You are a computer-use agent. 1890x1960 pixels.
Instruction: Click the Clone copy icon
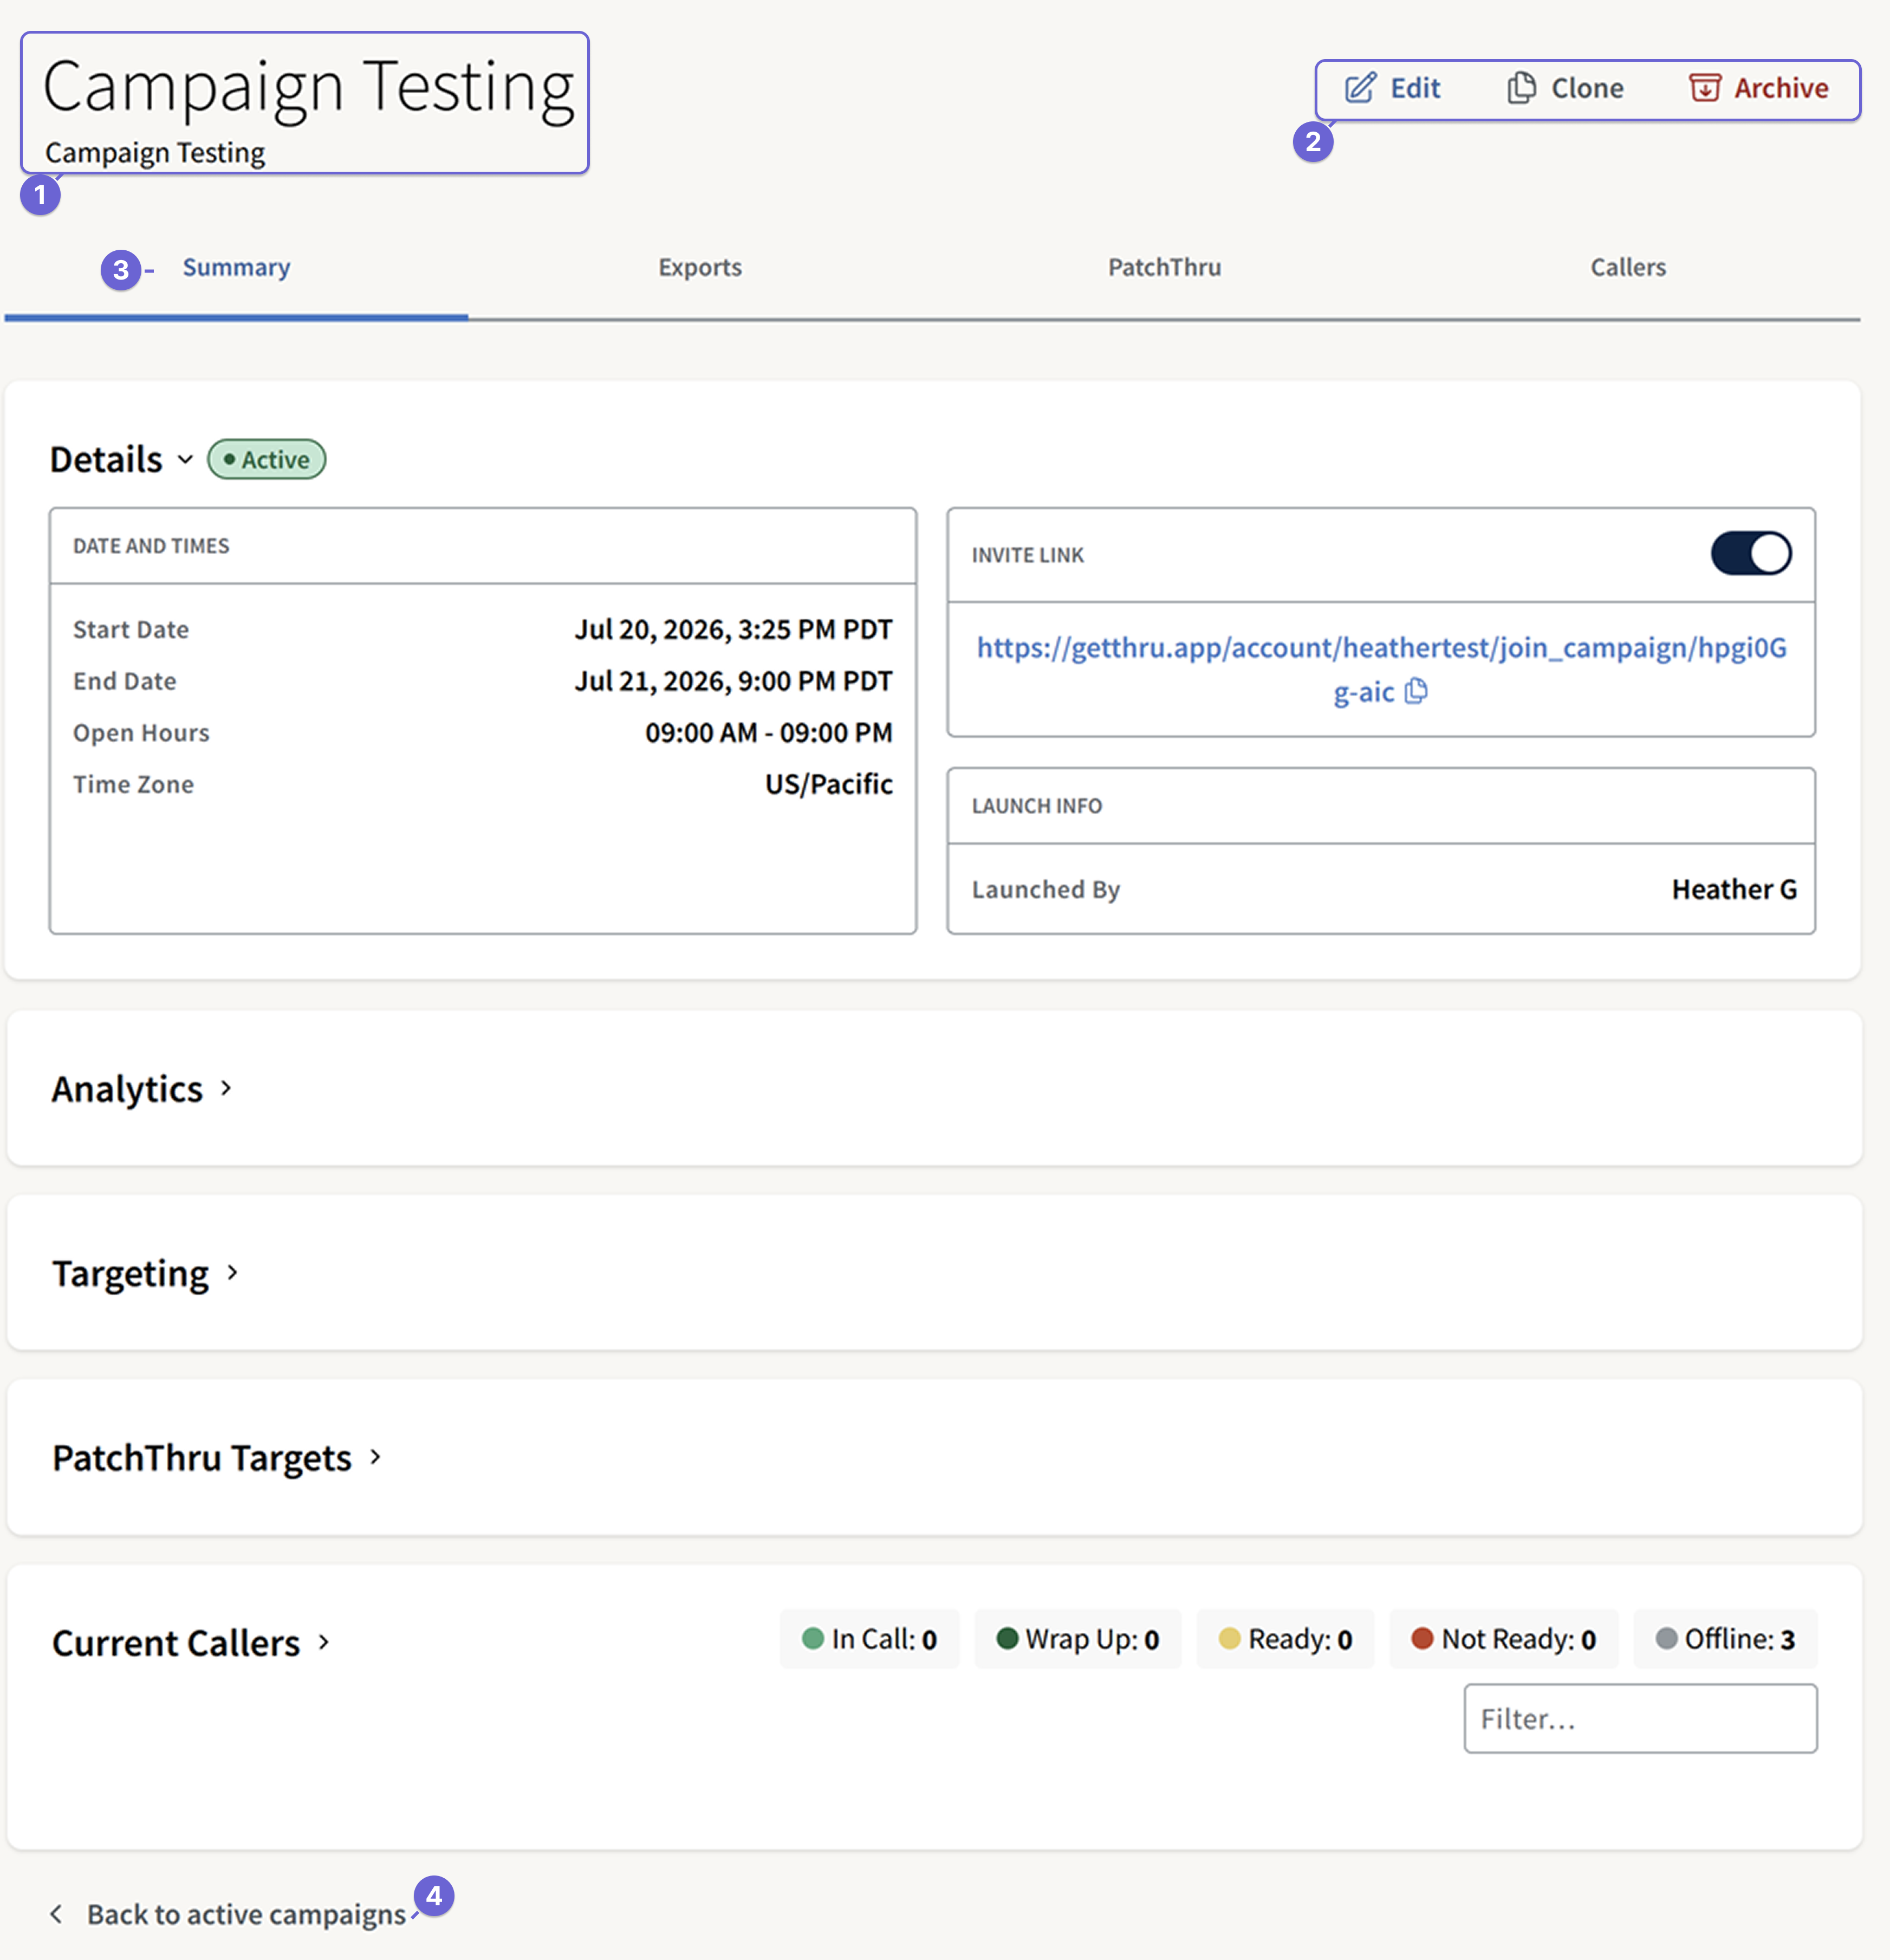tap(1521, 88)
